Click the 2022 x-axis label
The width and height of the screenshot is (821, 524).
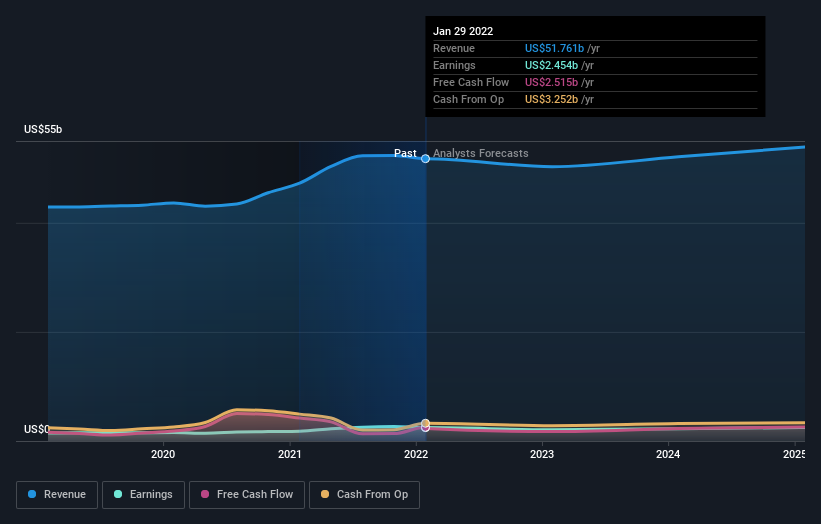pyautogui.click(x=416, y=454)
